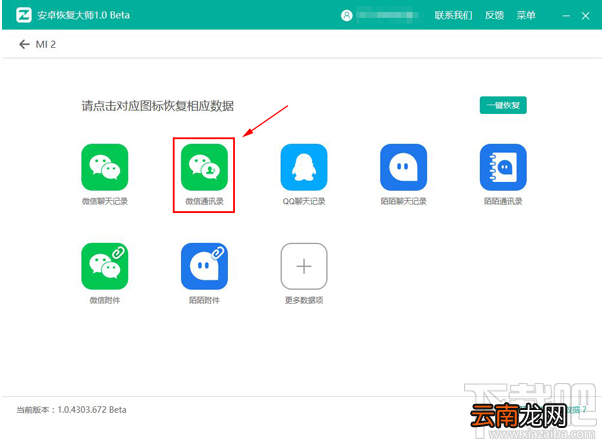The image size is (604, 444).
Task: Click the 微信聊天记录 label text
Action: point(105,201)
